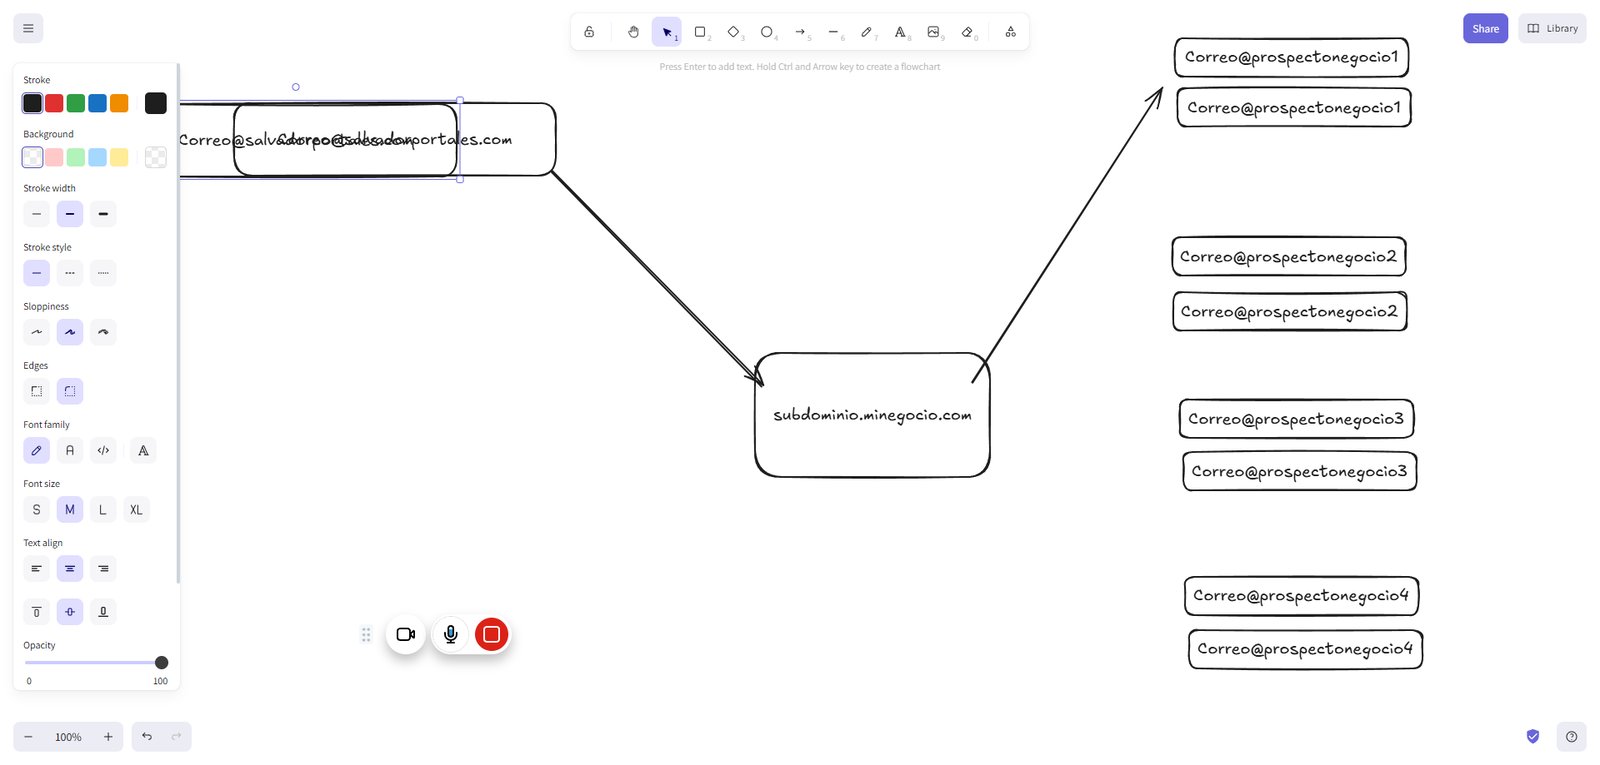The height and width of the screenshot is (765, 1600).
Task: Set sloppiness to Architect
Action: [x=37, y=332]
